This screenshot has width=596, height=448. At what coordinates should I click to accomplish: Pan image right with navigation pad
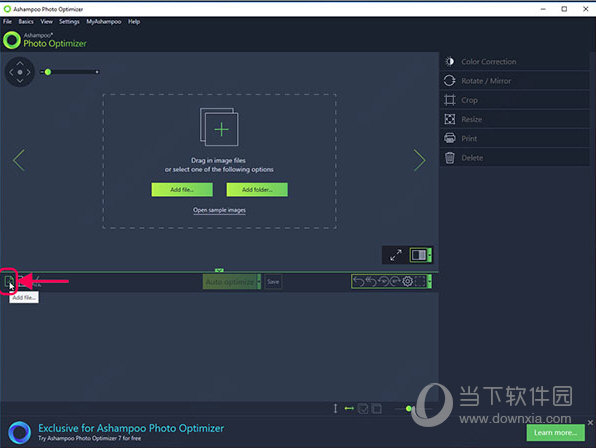(29, 72)
